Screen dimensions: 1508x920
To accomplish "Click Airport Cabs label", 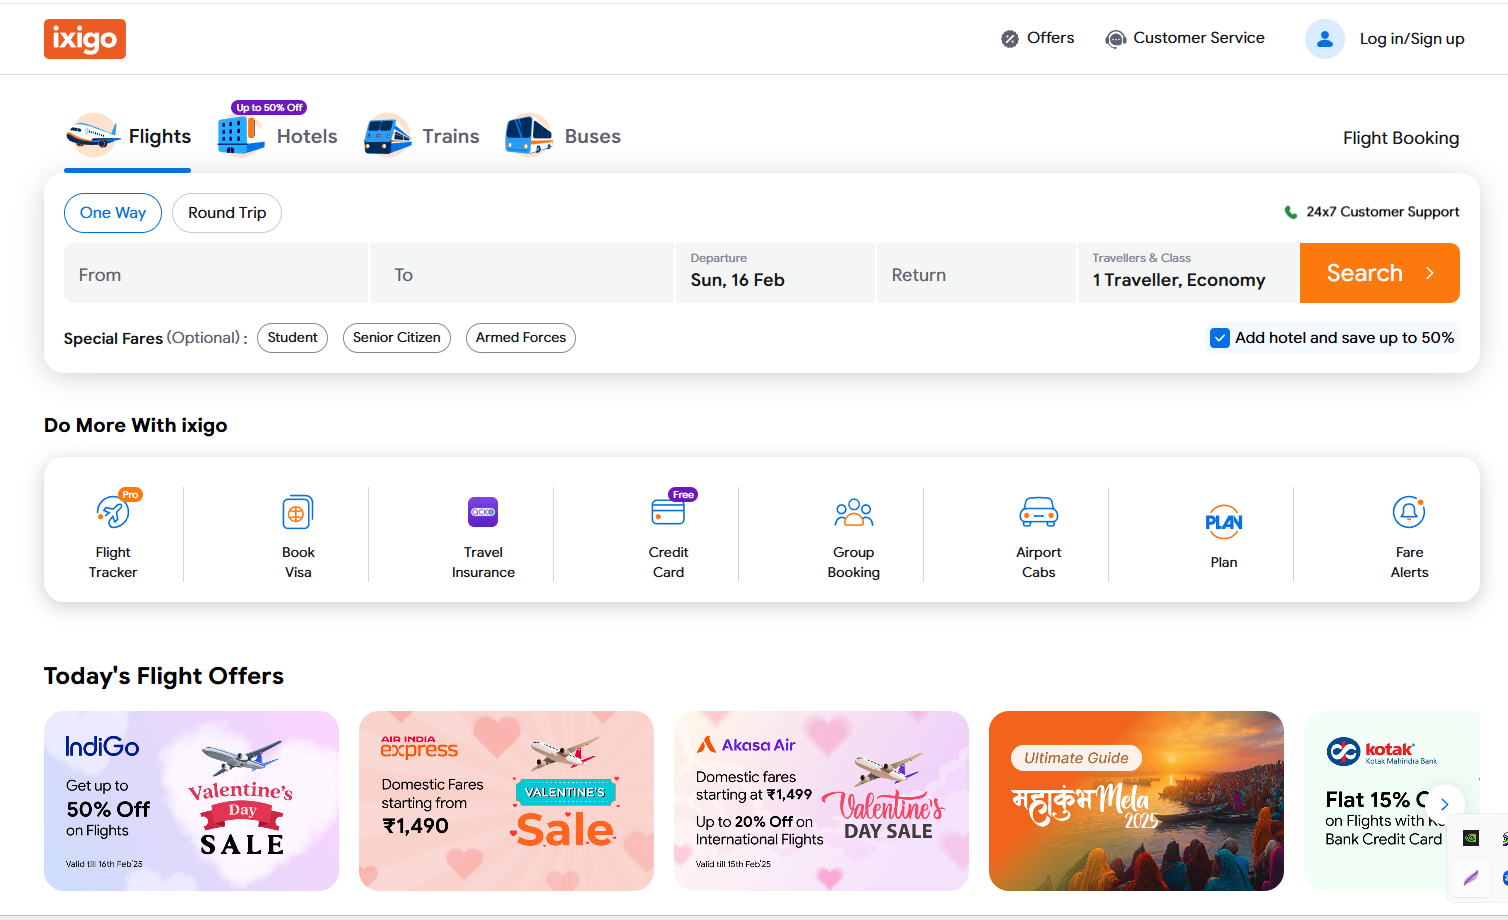I will coord(1039,562).
